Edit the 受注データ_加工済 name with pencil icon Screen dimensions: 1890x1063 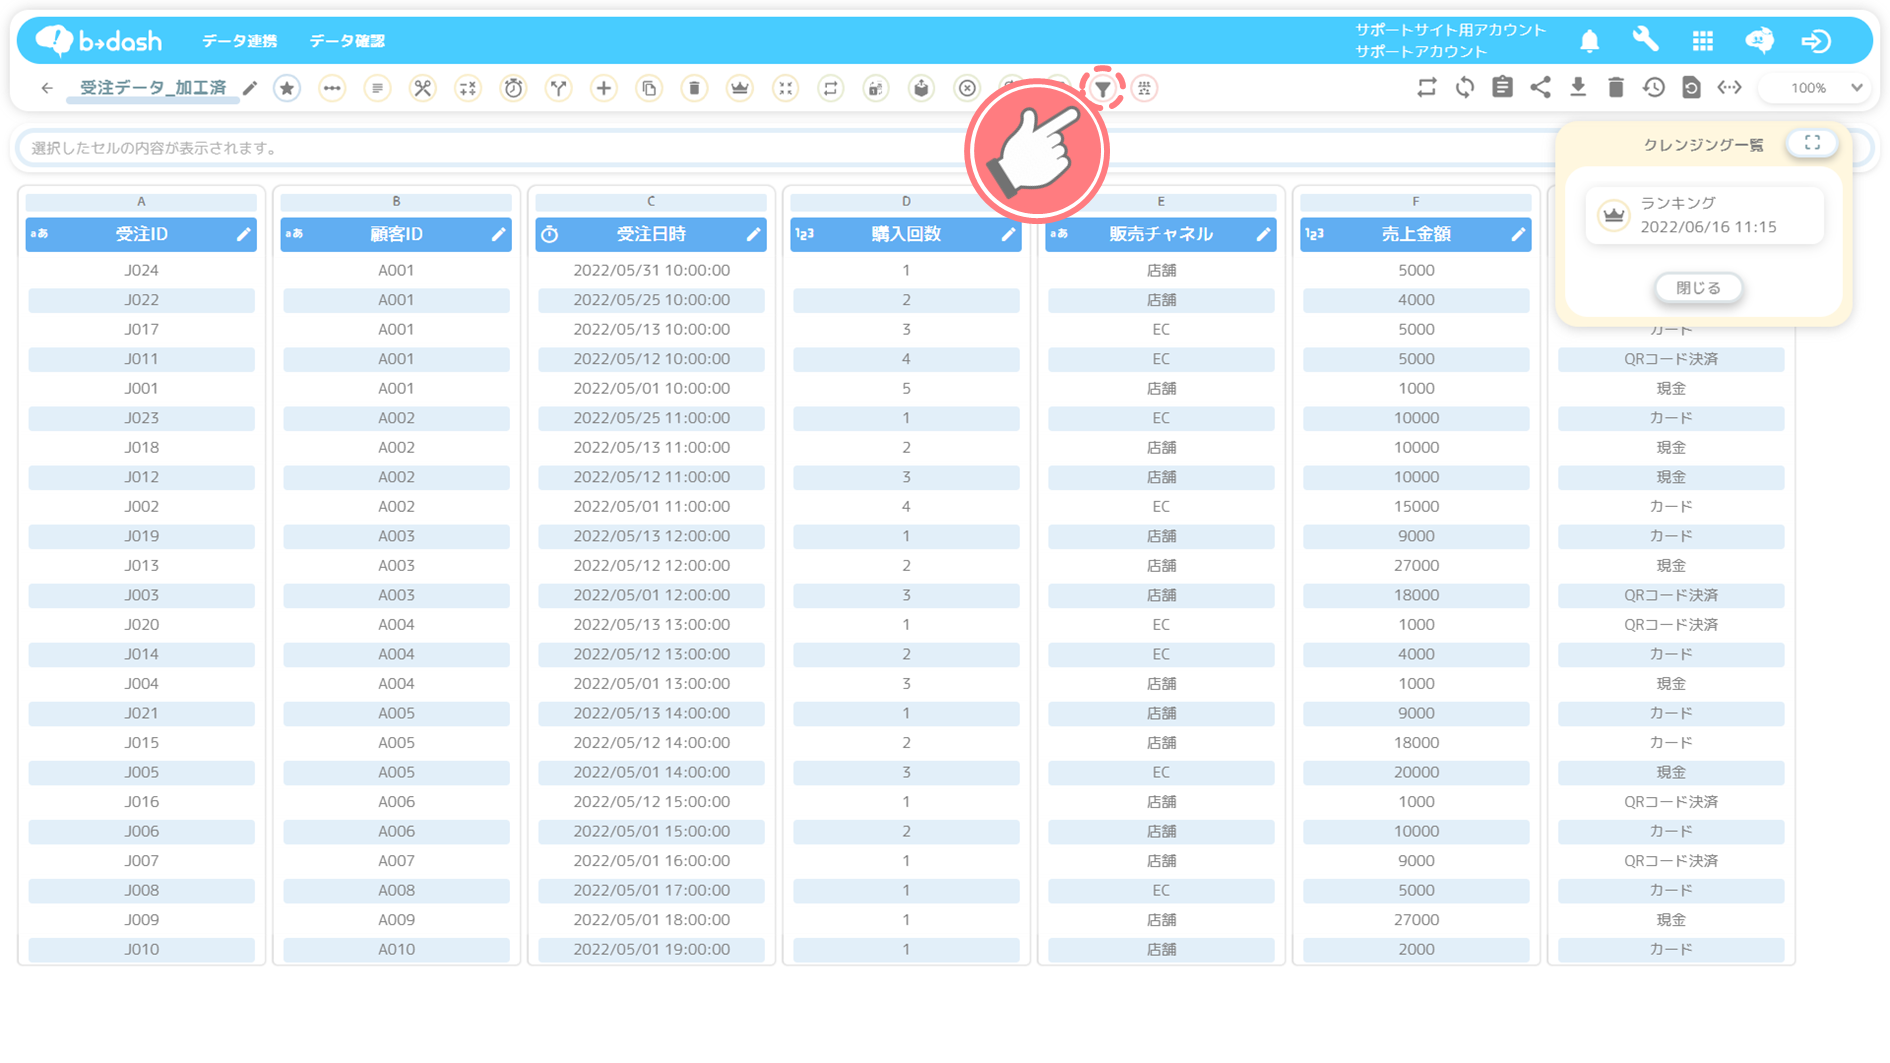click(250, 88)
